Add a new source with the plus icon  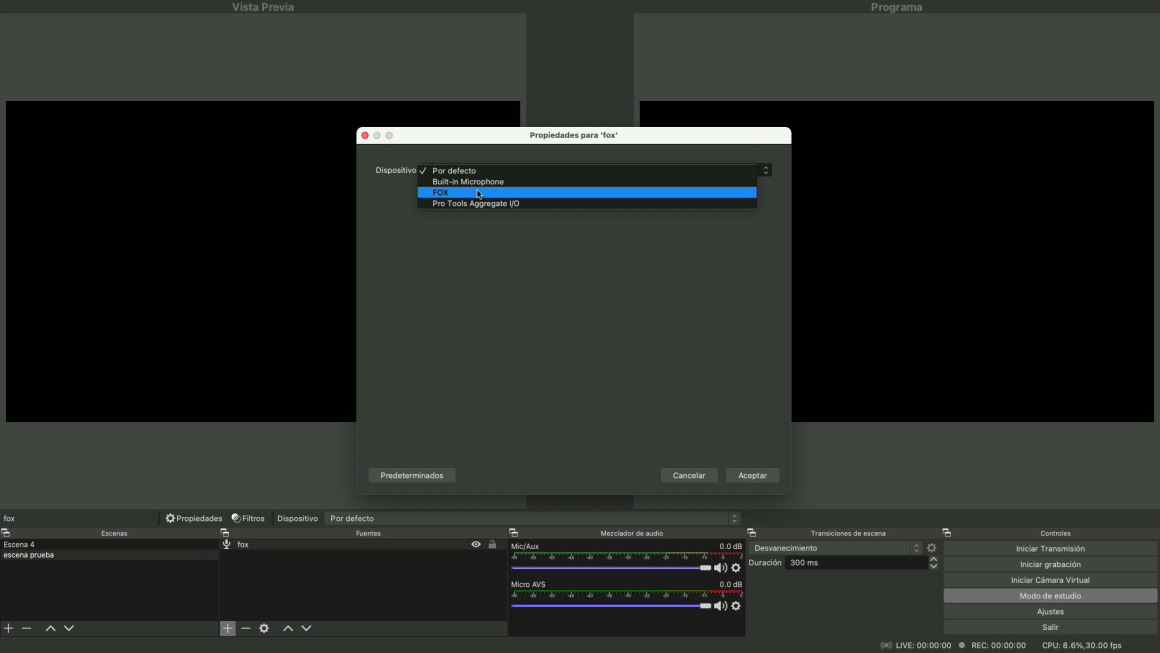[x=228, y=628]
